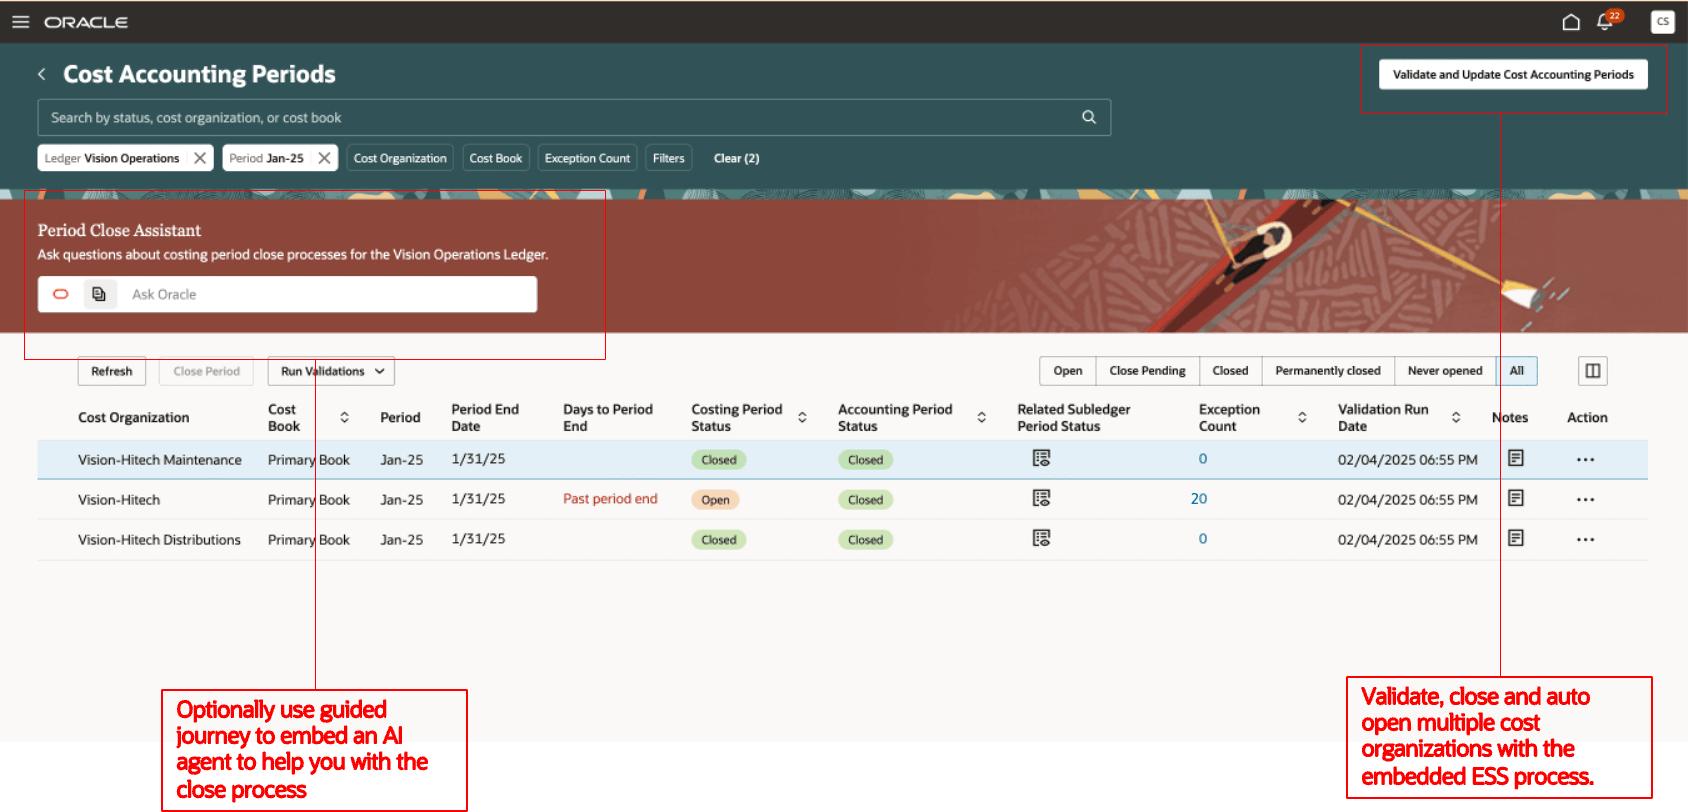
Task: Remove the Ledger Vision Operations filter chip
Action: tap(200, 158)
